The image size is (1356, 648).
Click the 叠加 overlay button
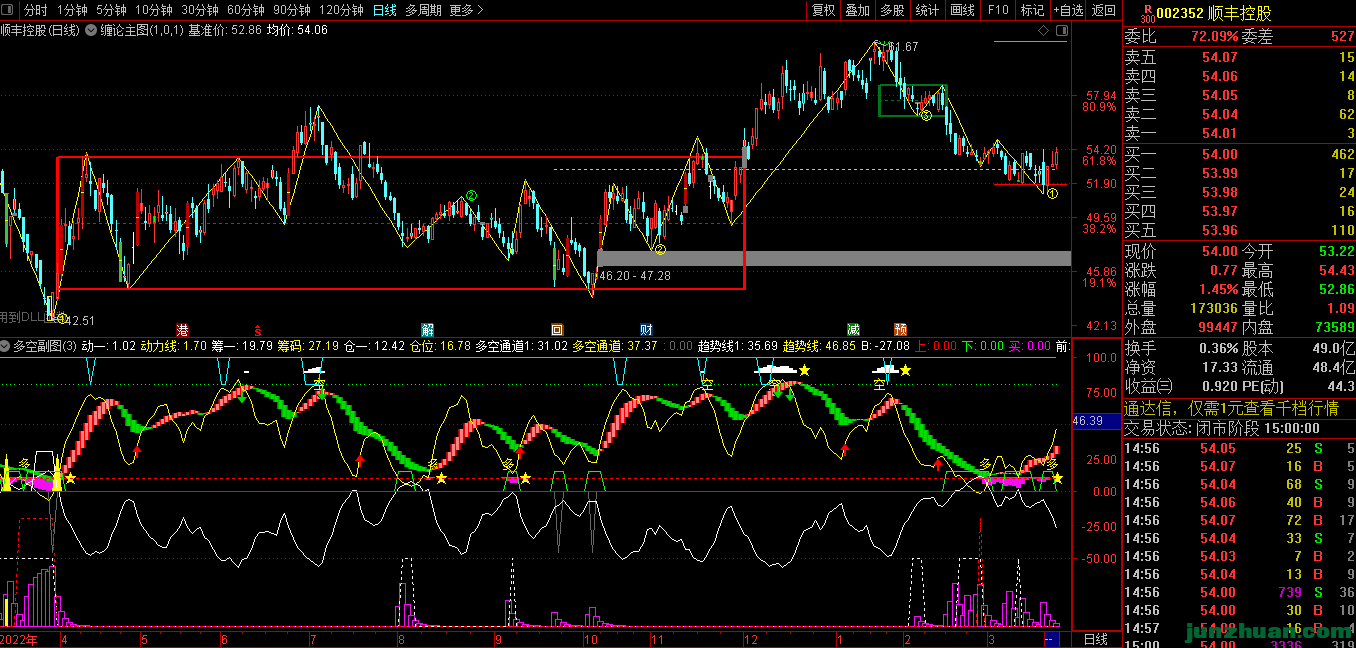click(x=857, y=10)
